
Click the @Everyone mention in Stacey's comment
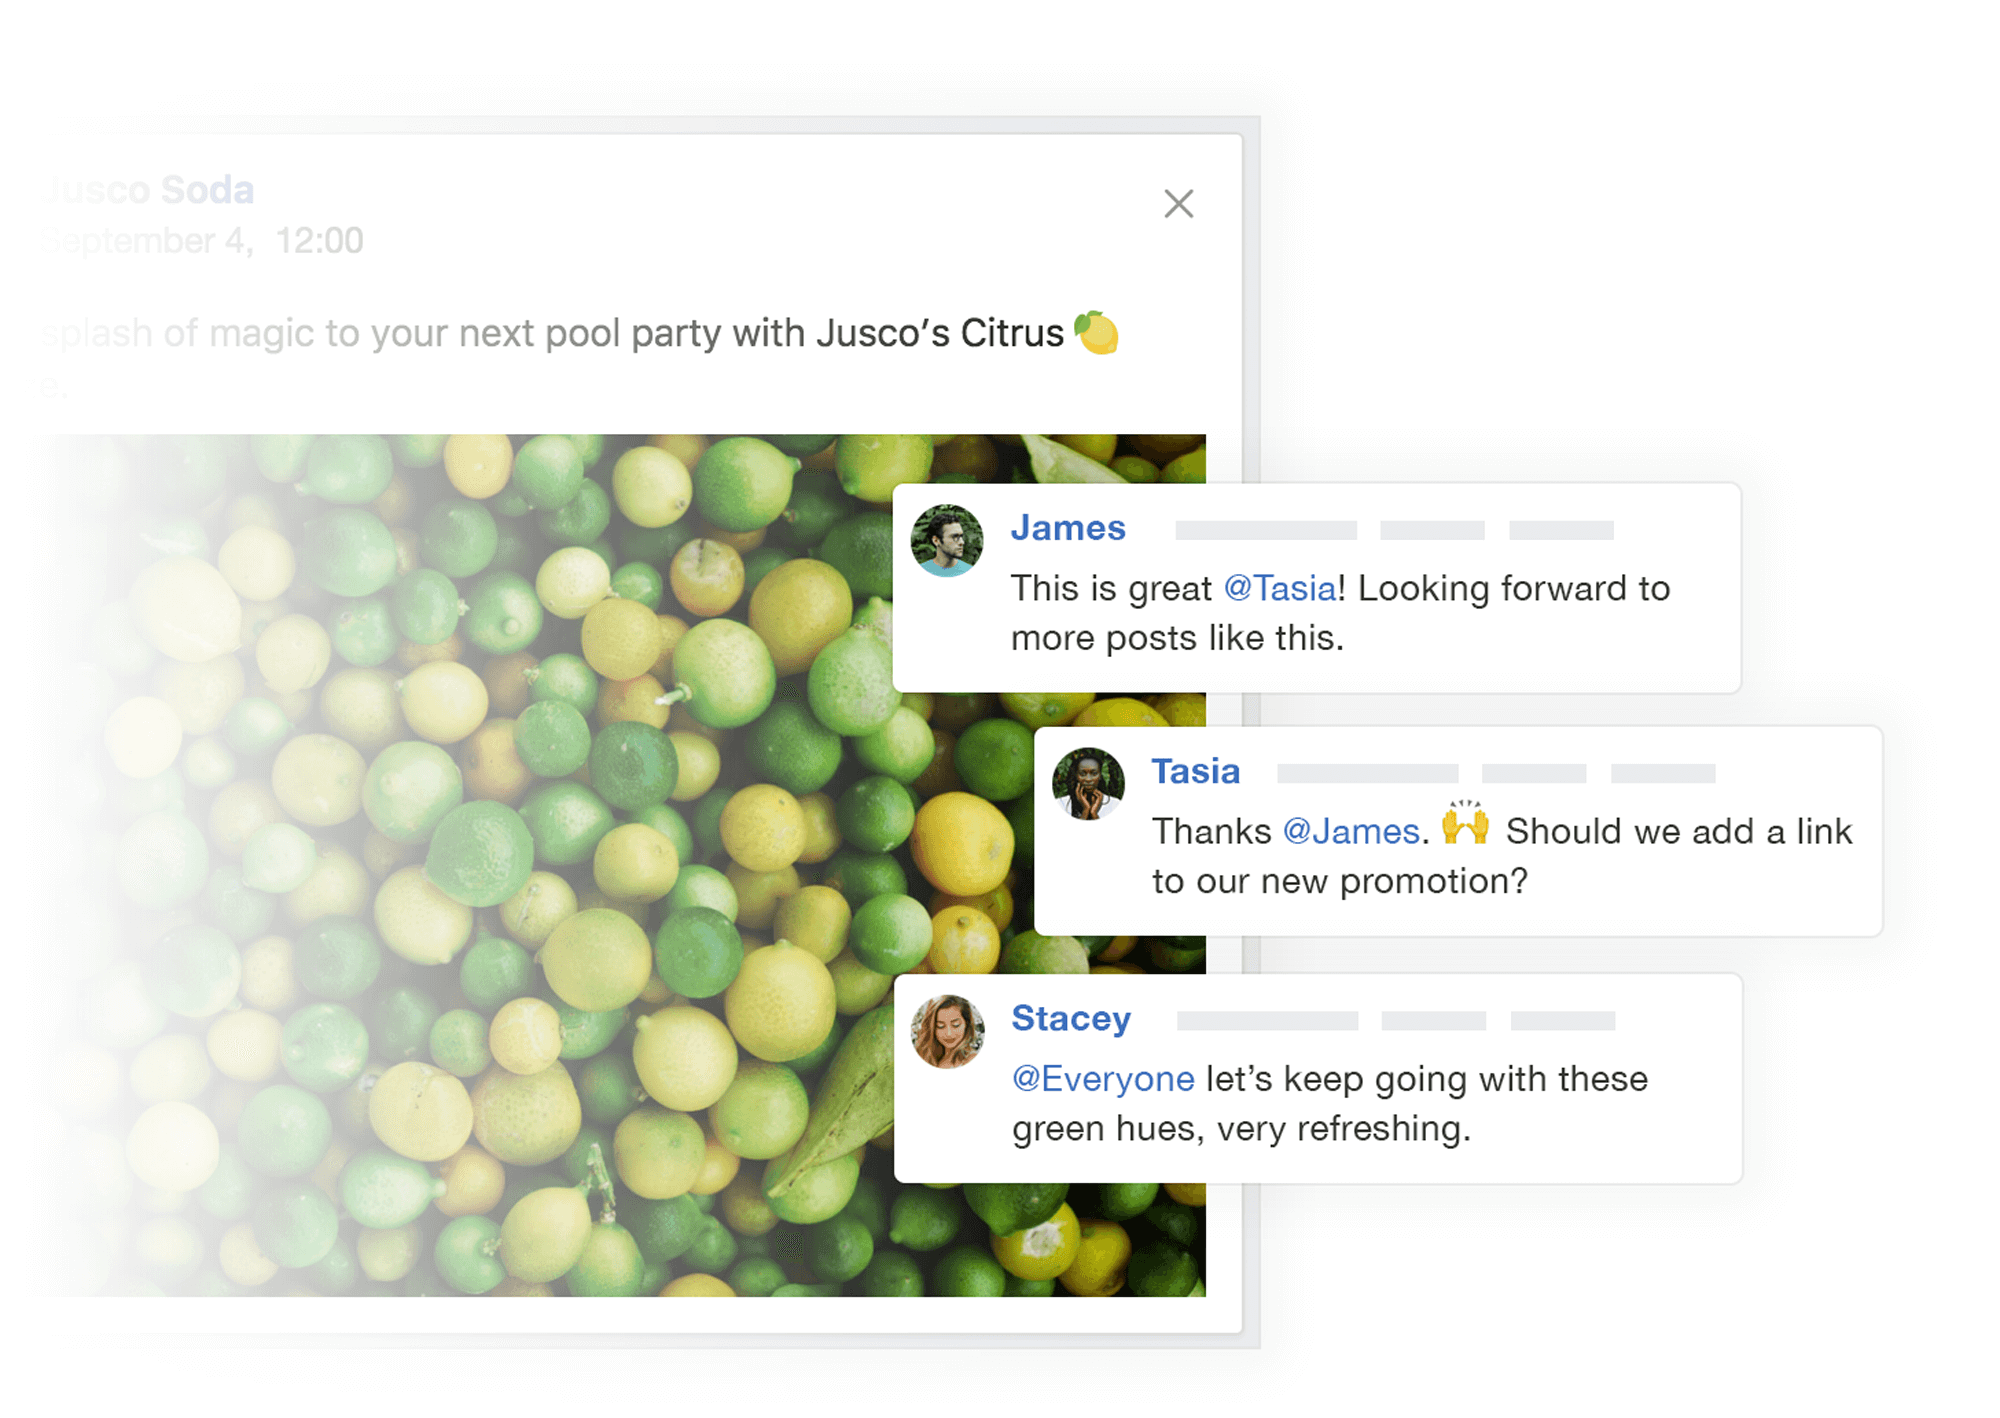pyautogui.click(x=1103, y=1079)
